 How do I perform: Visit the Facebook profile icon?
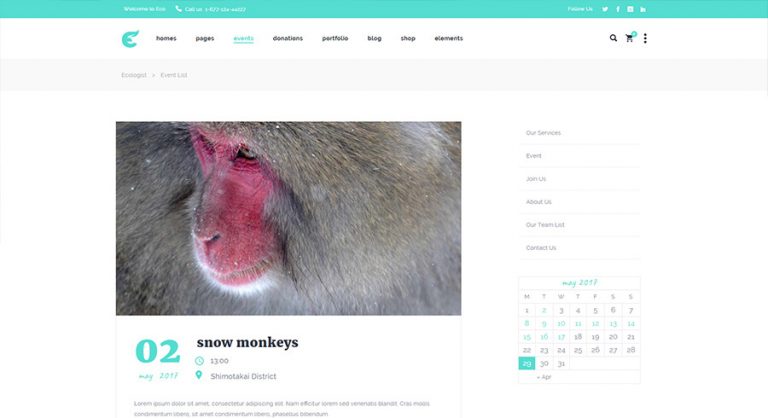[618, 9]
